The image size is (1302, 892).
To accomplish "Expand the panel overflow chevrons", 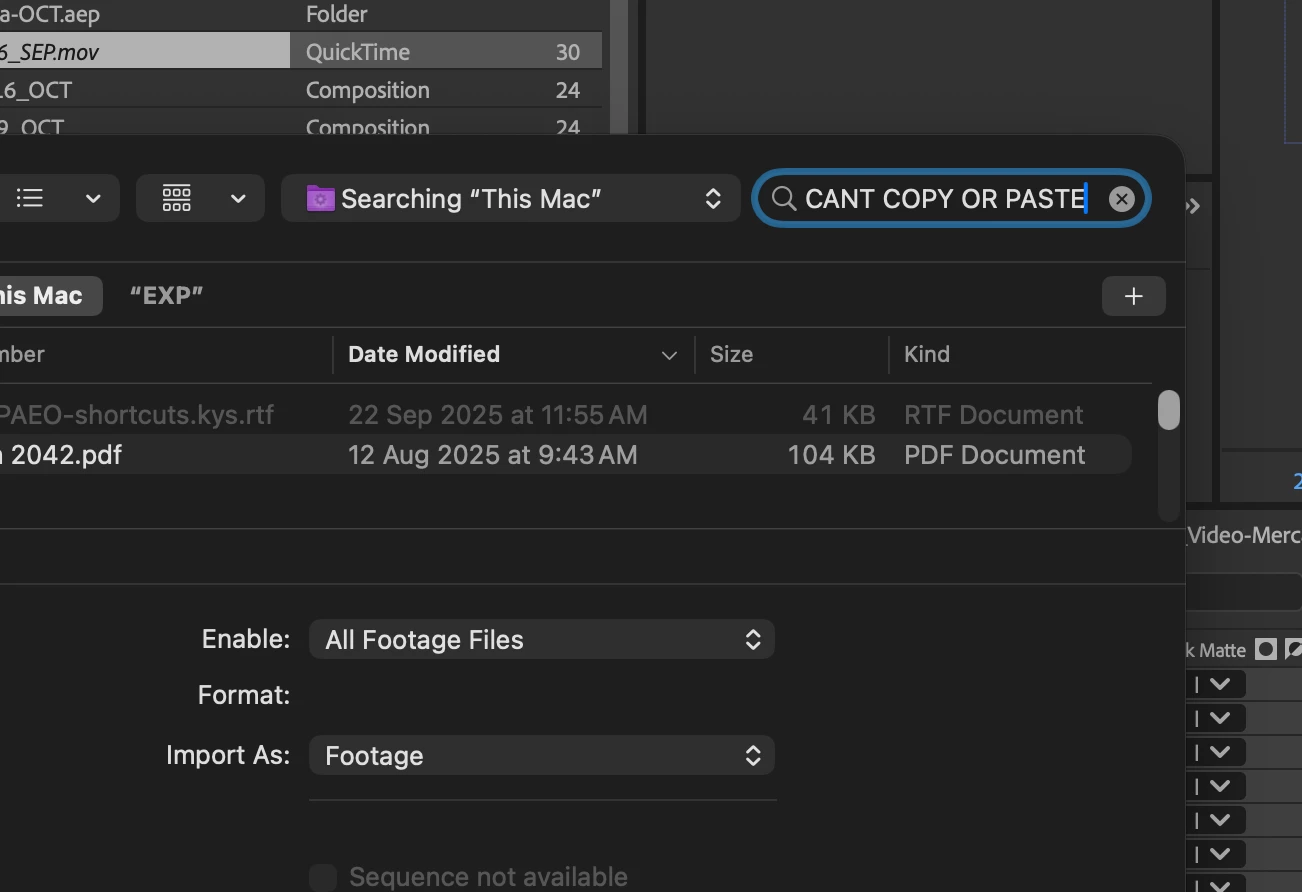I will 1193,206.
